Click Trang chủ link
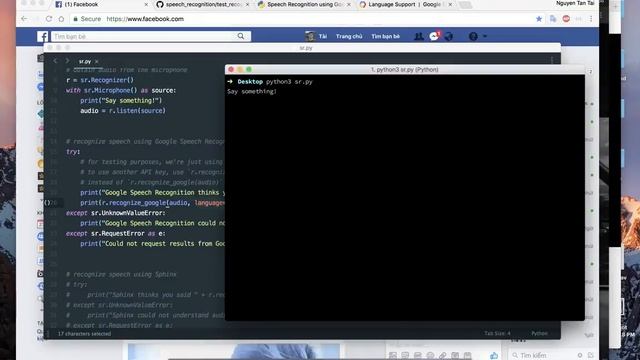 349,36
